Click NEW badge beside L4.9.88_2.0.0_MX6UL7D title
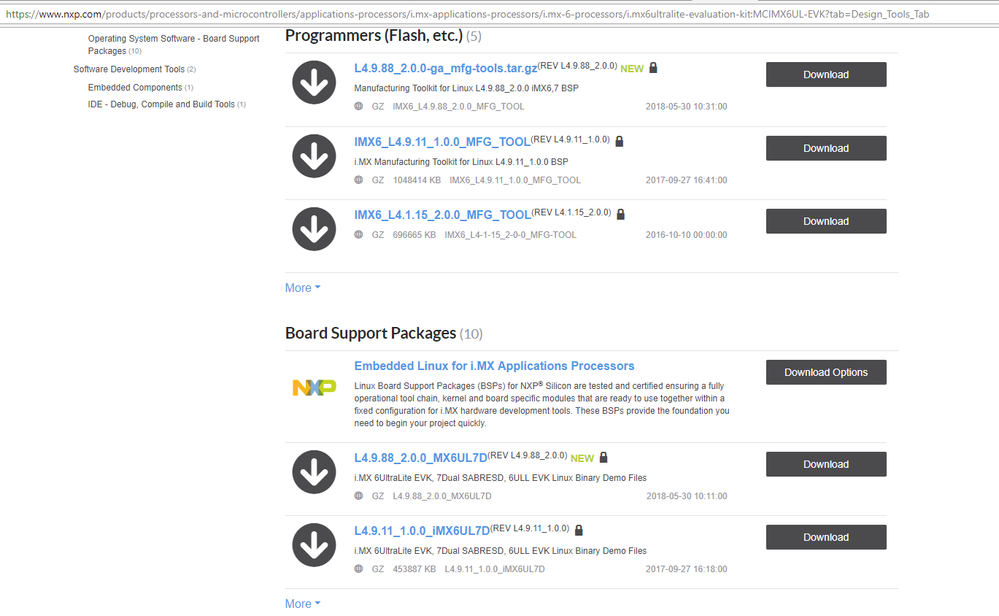 tap(582, 458)
